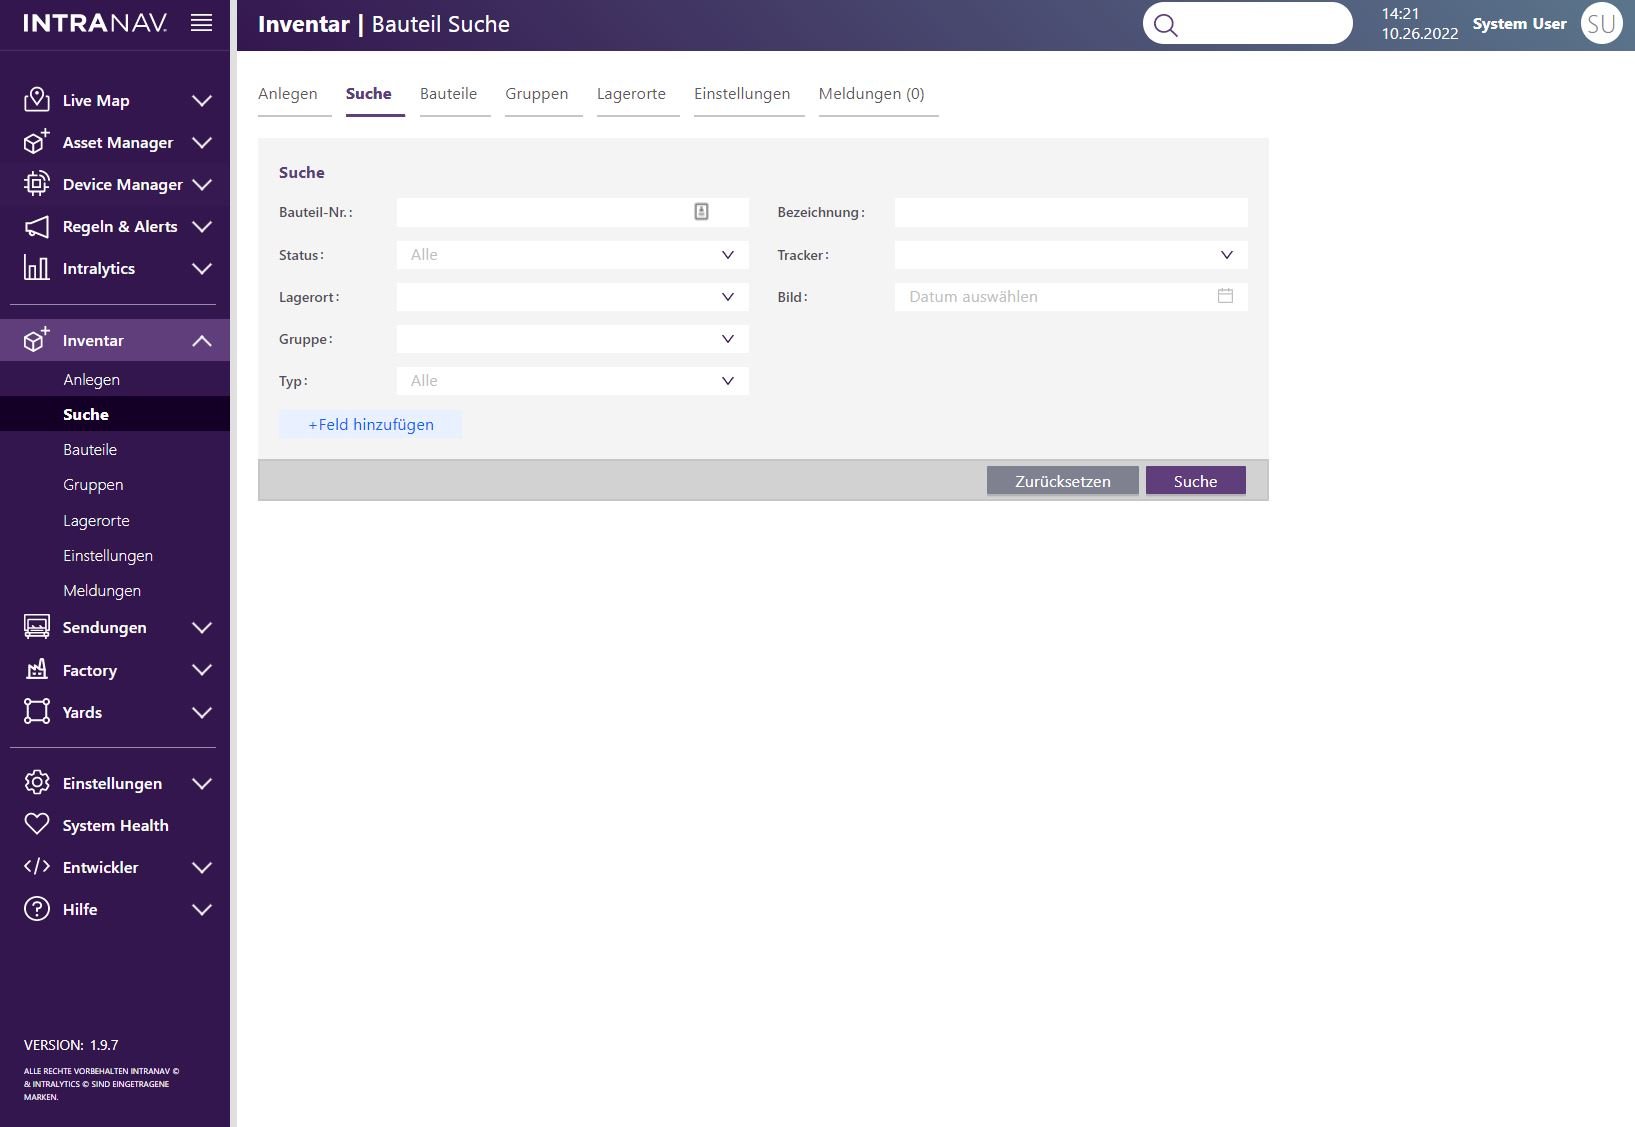The width and height of the screenshot is (1635, 1127).
Task: Expand the Intralytics chevron
Action: click(x=202, y=268)
